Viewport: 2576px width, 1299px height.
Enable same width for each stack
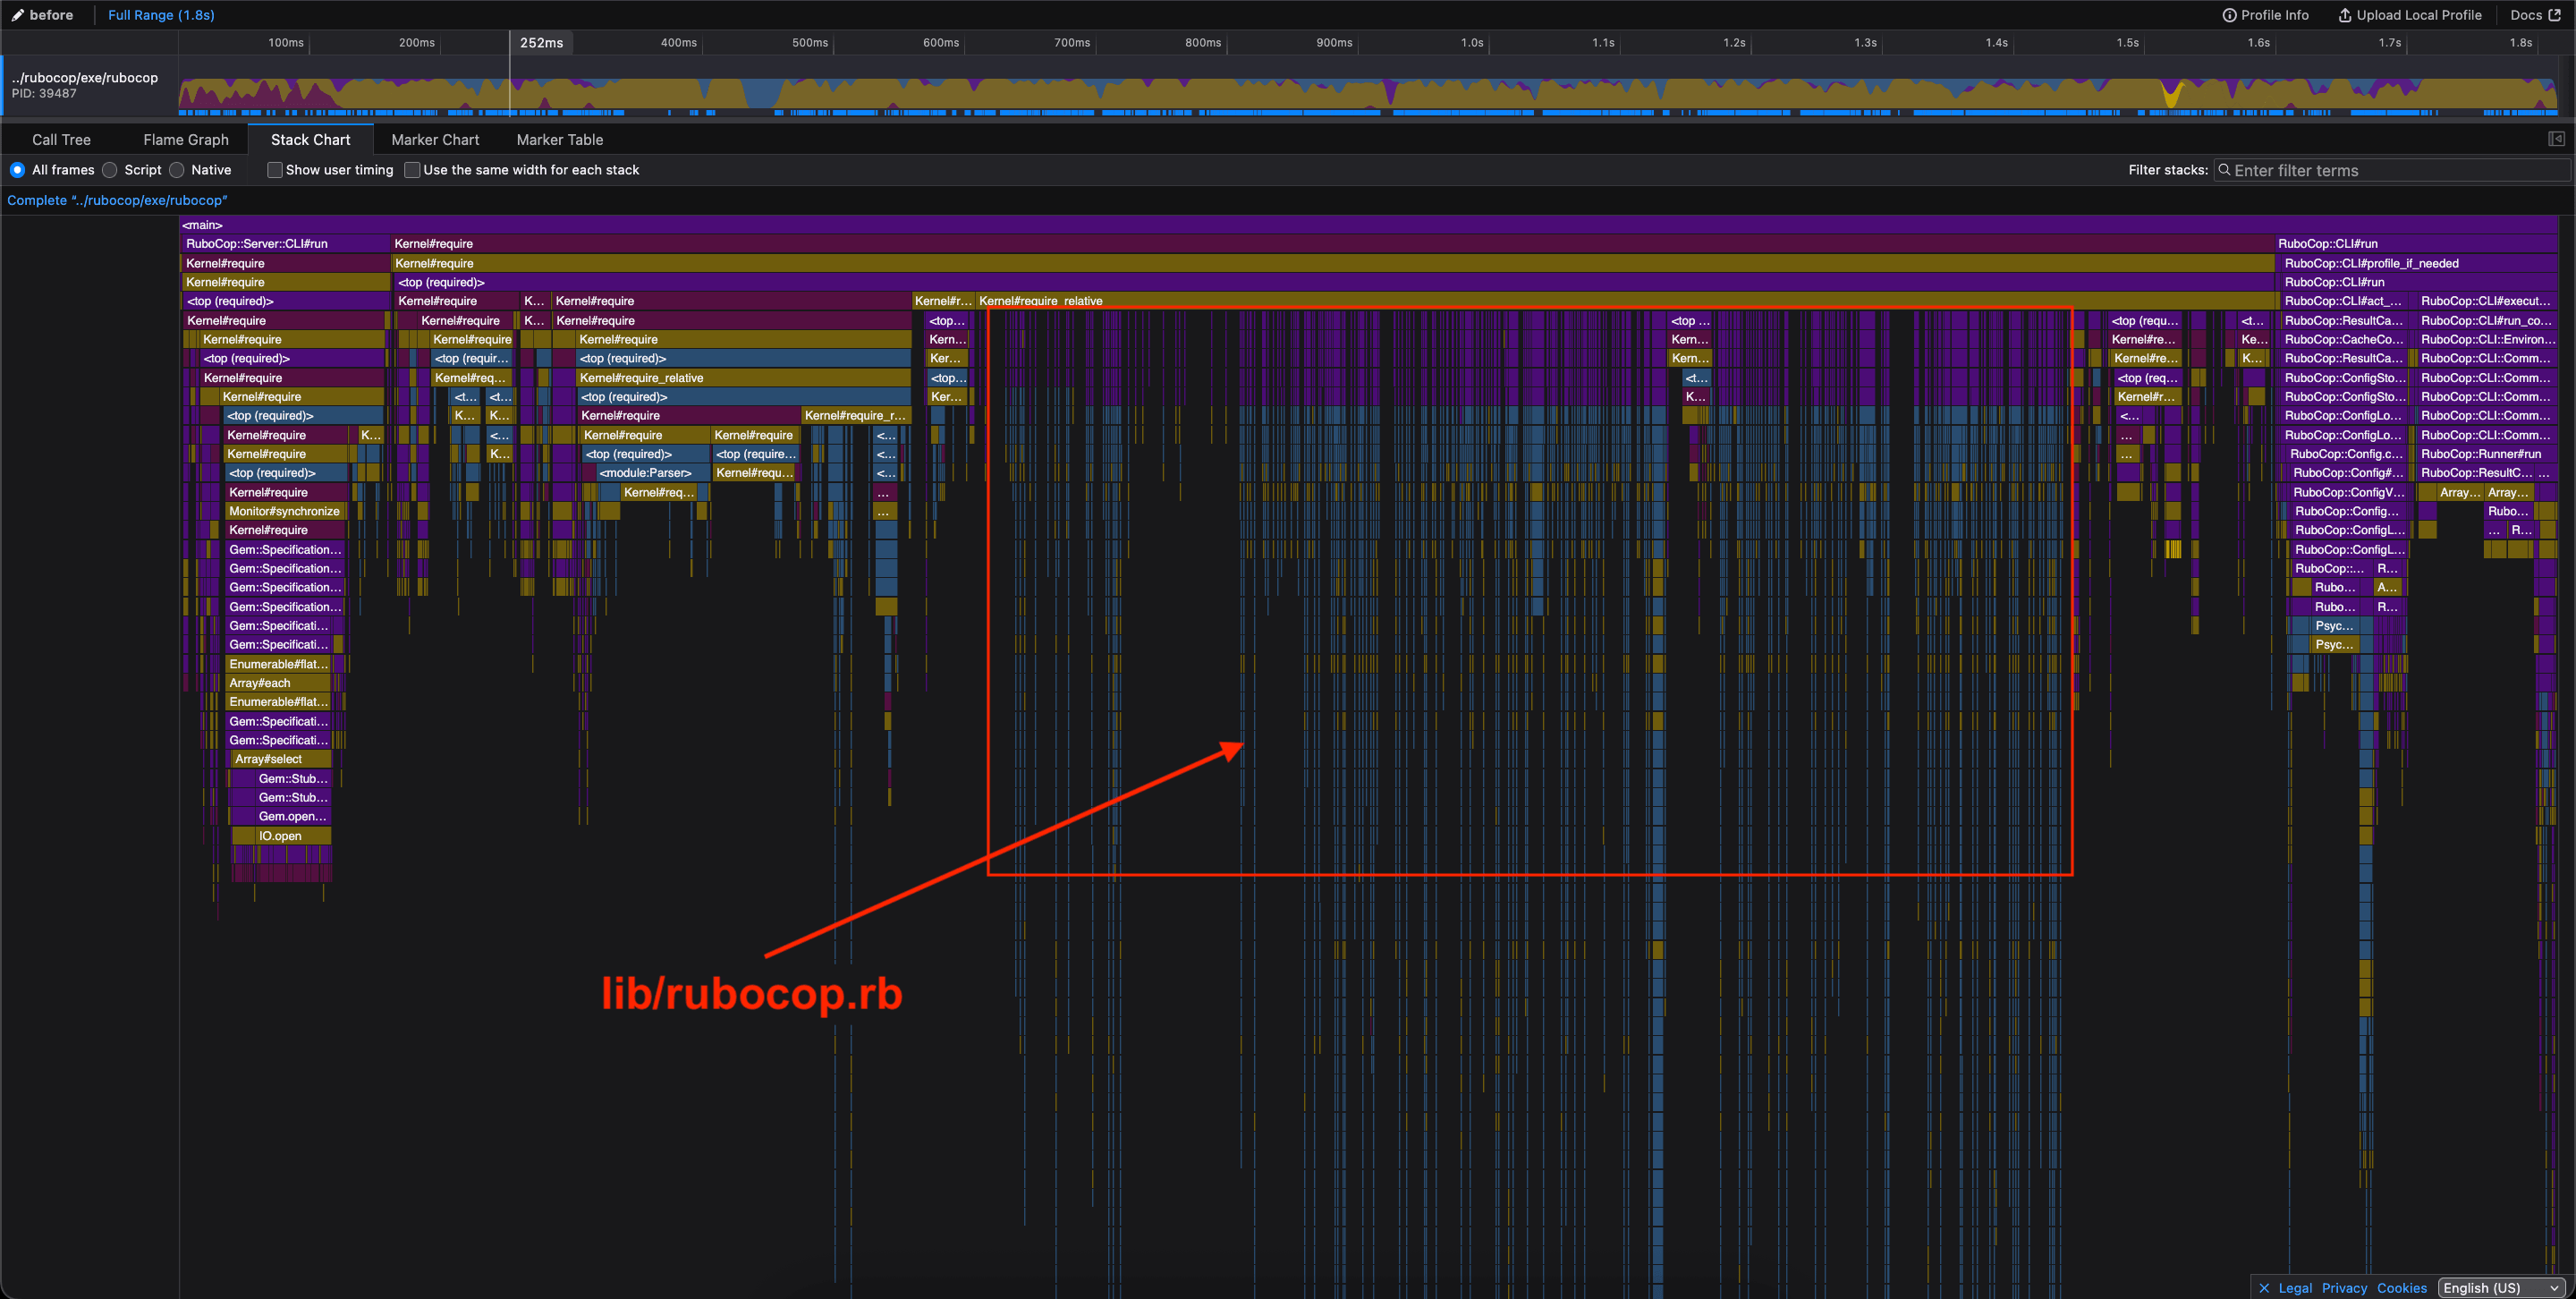(x=412, y=170)
